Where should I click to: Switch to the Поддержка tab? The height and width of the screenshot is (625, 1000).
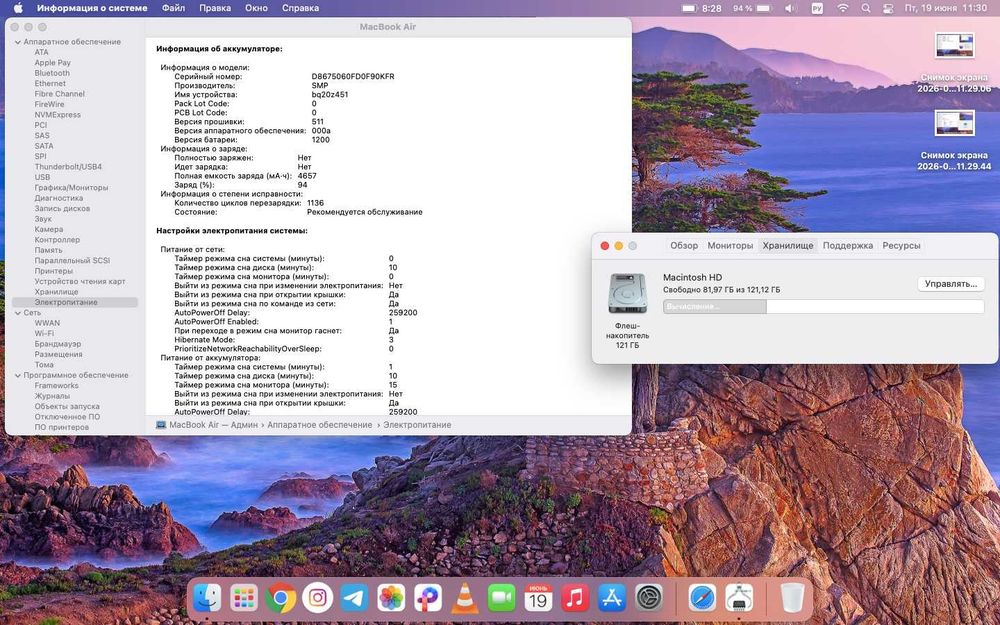click(848, 246)
